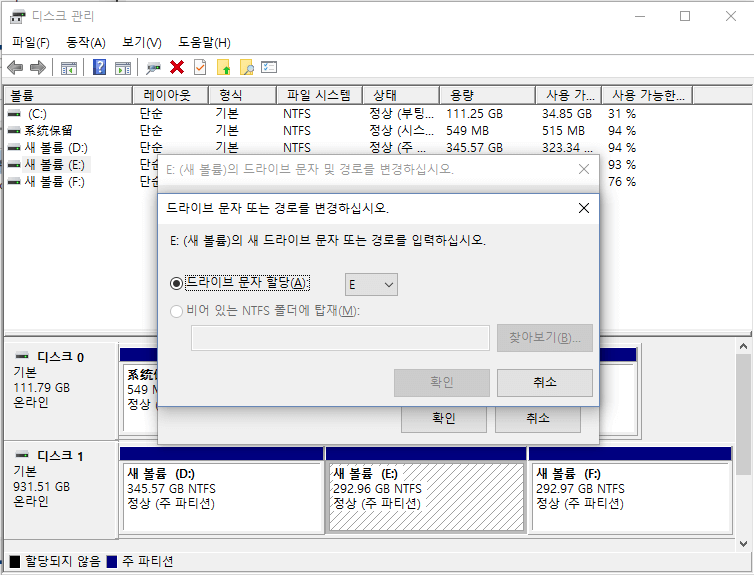Click the 디스크 0 disk icon
The width and height of the screenshot is (754, 575).
22,356
